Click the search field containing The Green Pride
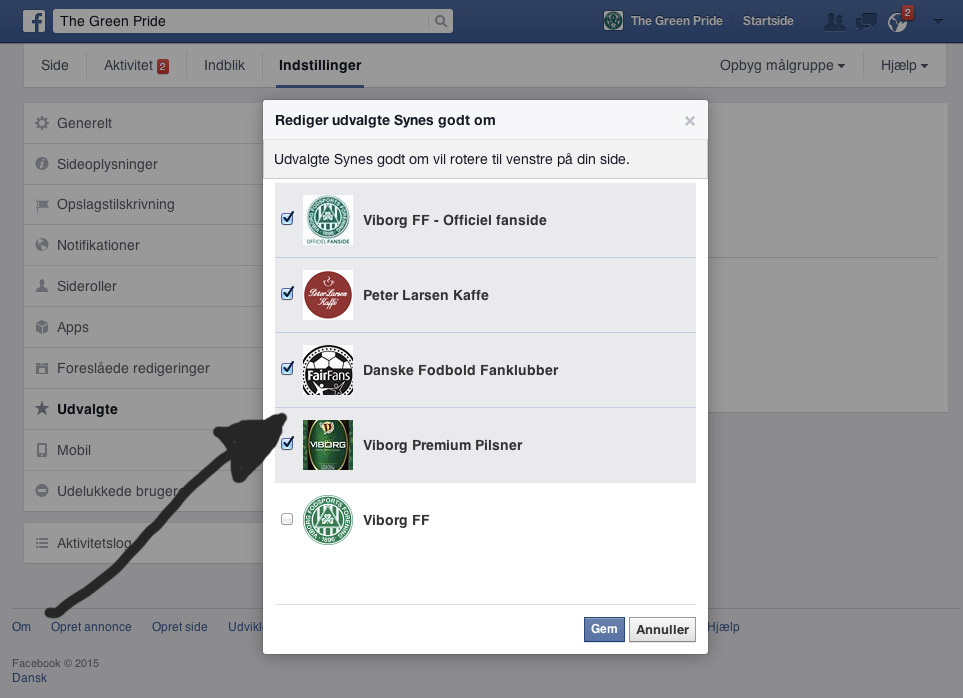This screenshot has width=963, height=698. (x=240, y=21)
